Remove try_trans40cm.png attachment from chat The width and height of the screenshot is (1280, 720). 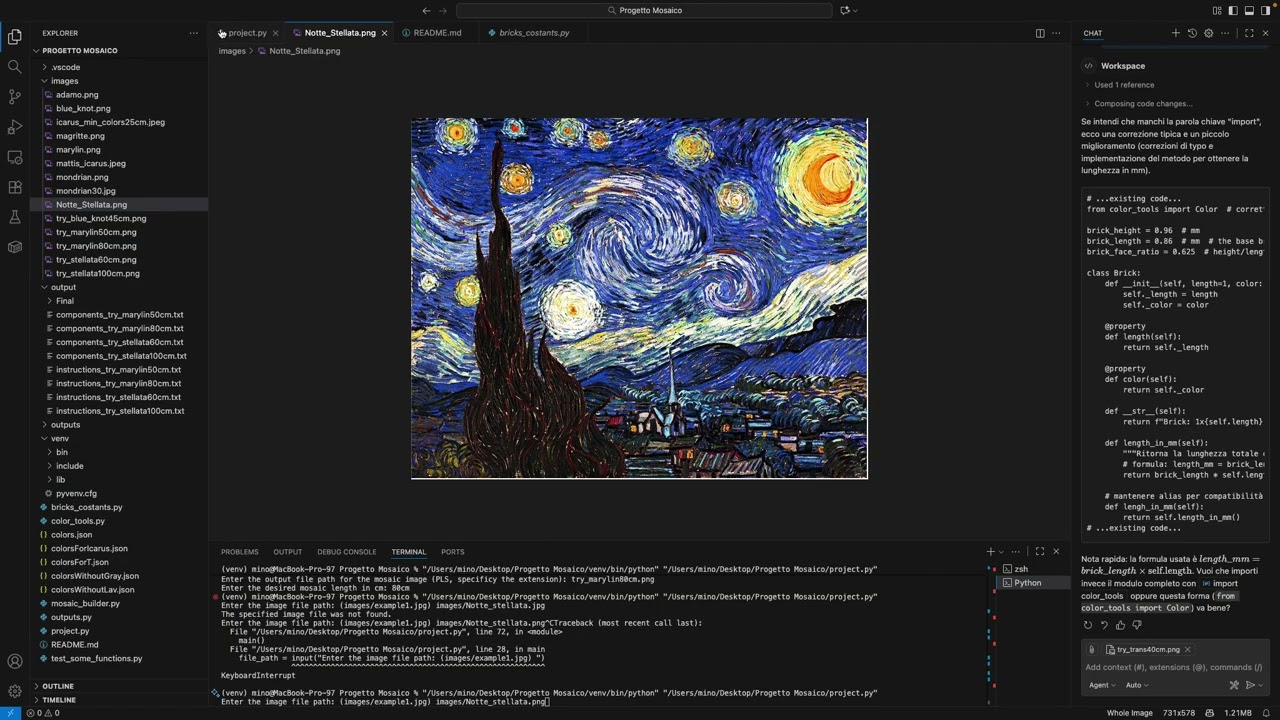coord(1187,649)
